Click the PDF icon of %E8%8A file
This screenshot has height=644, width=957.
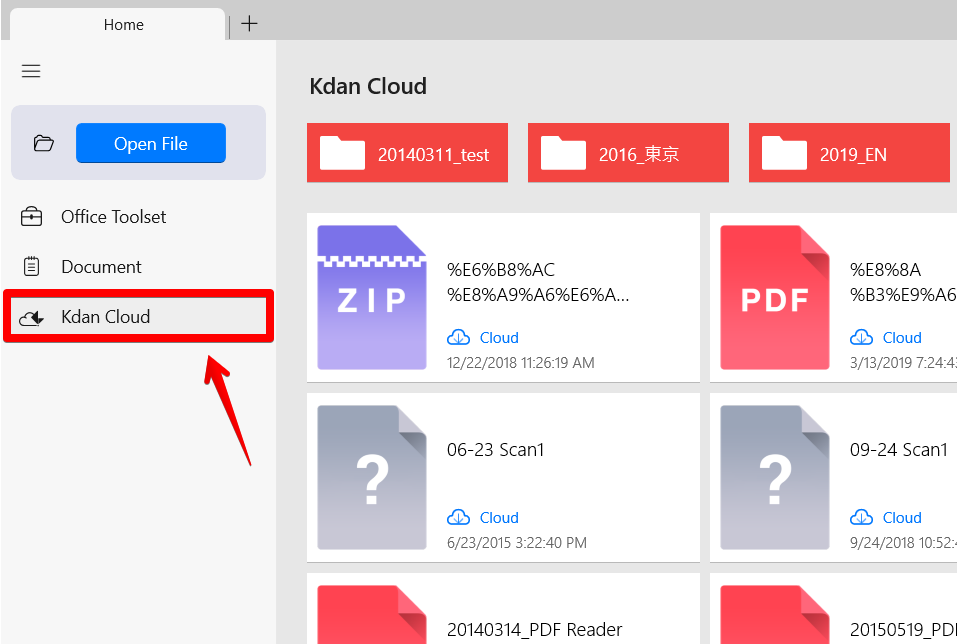point(775,297)
